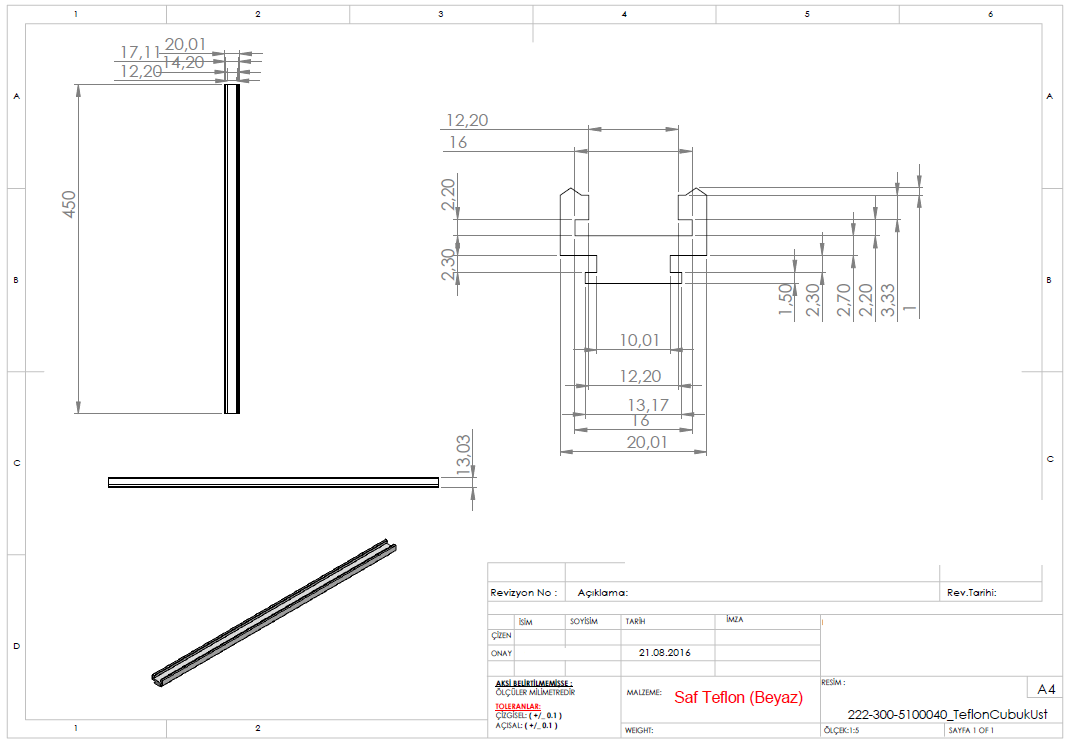
Task: Click the 13,17 dimension label
Action: (x=647, y=405)
